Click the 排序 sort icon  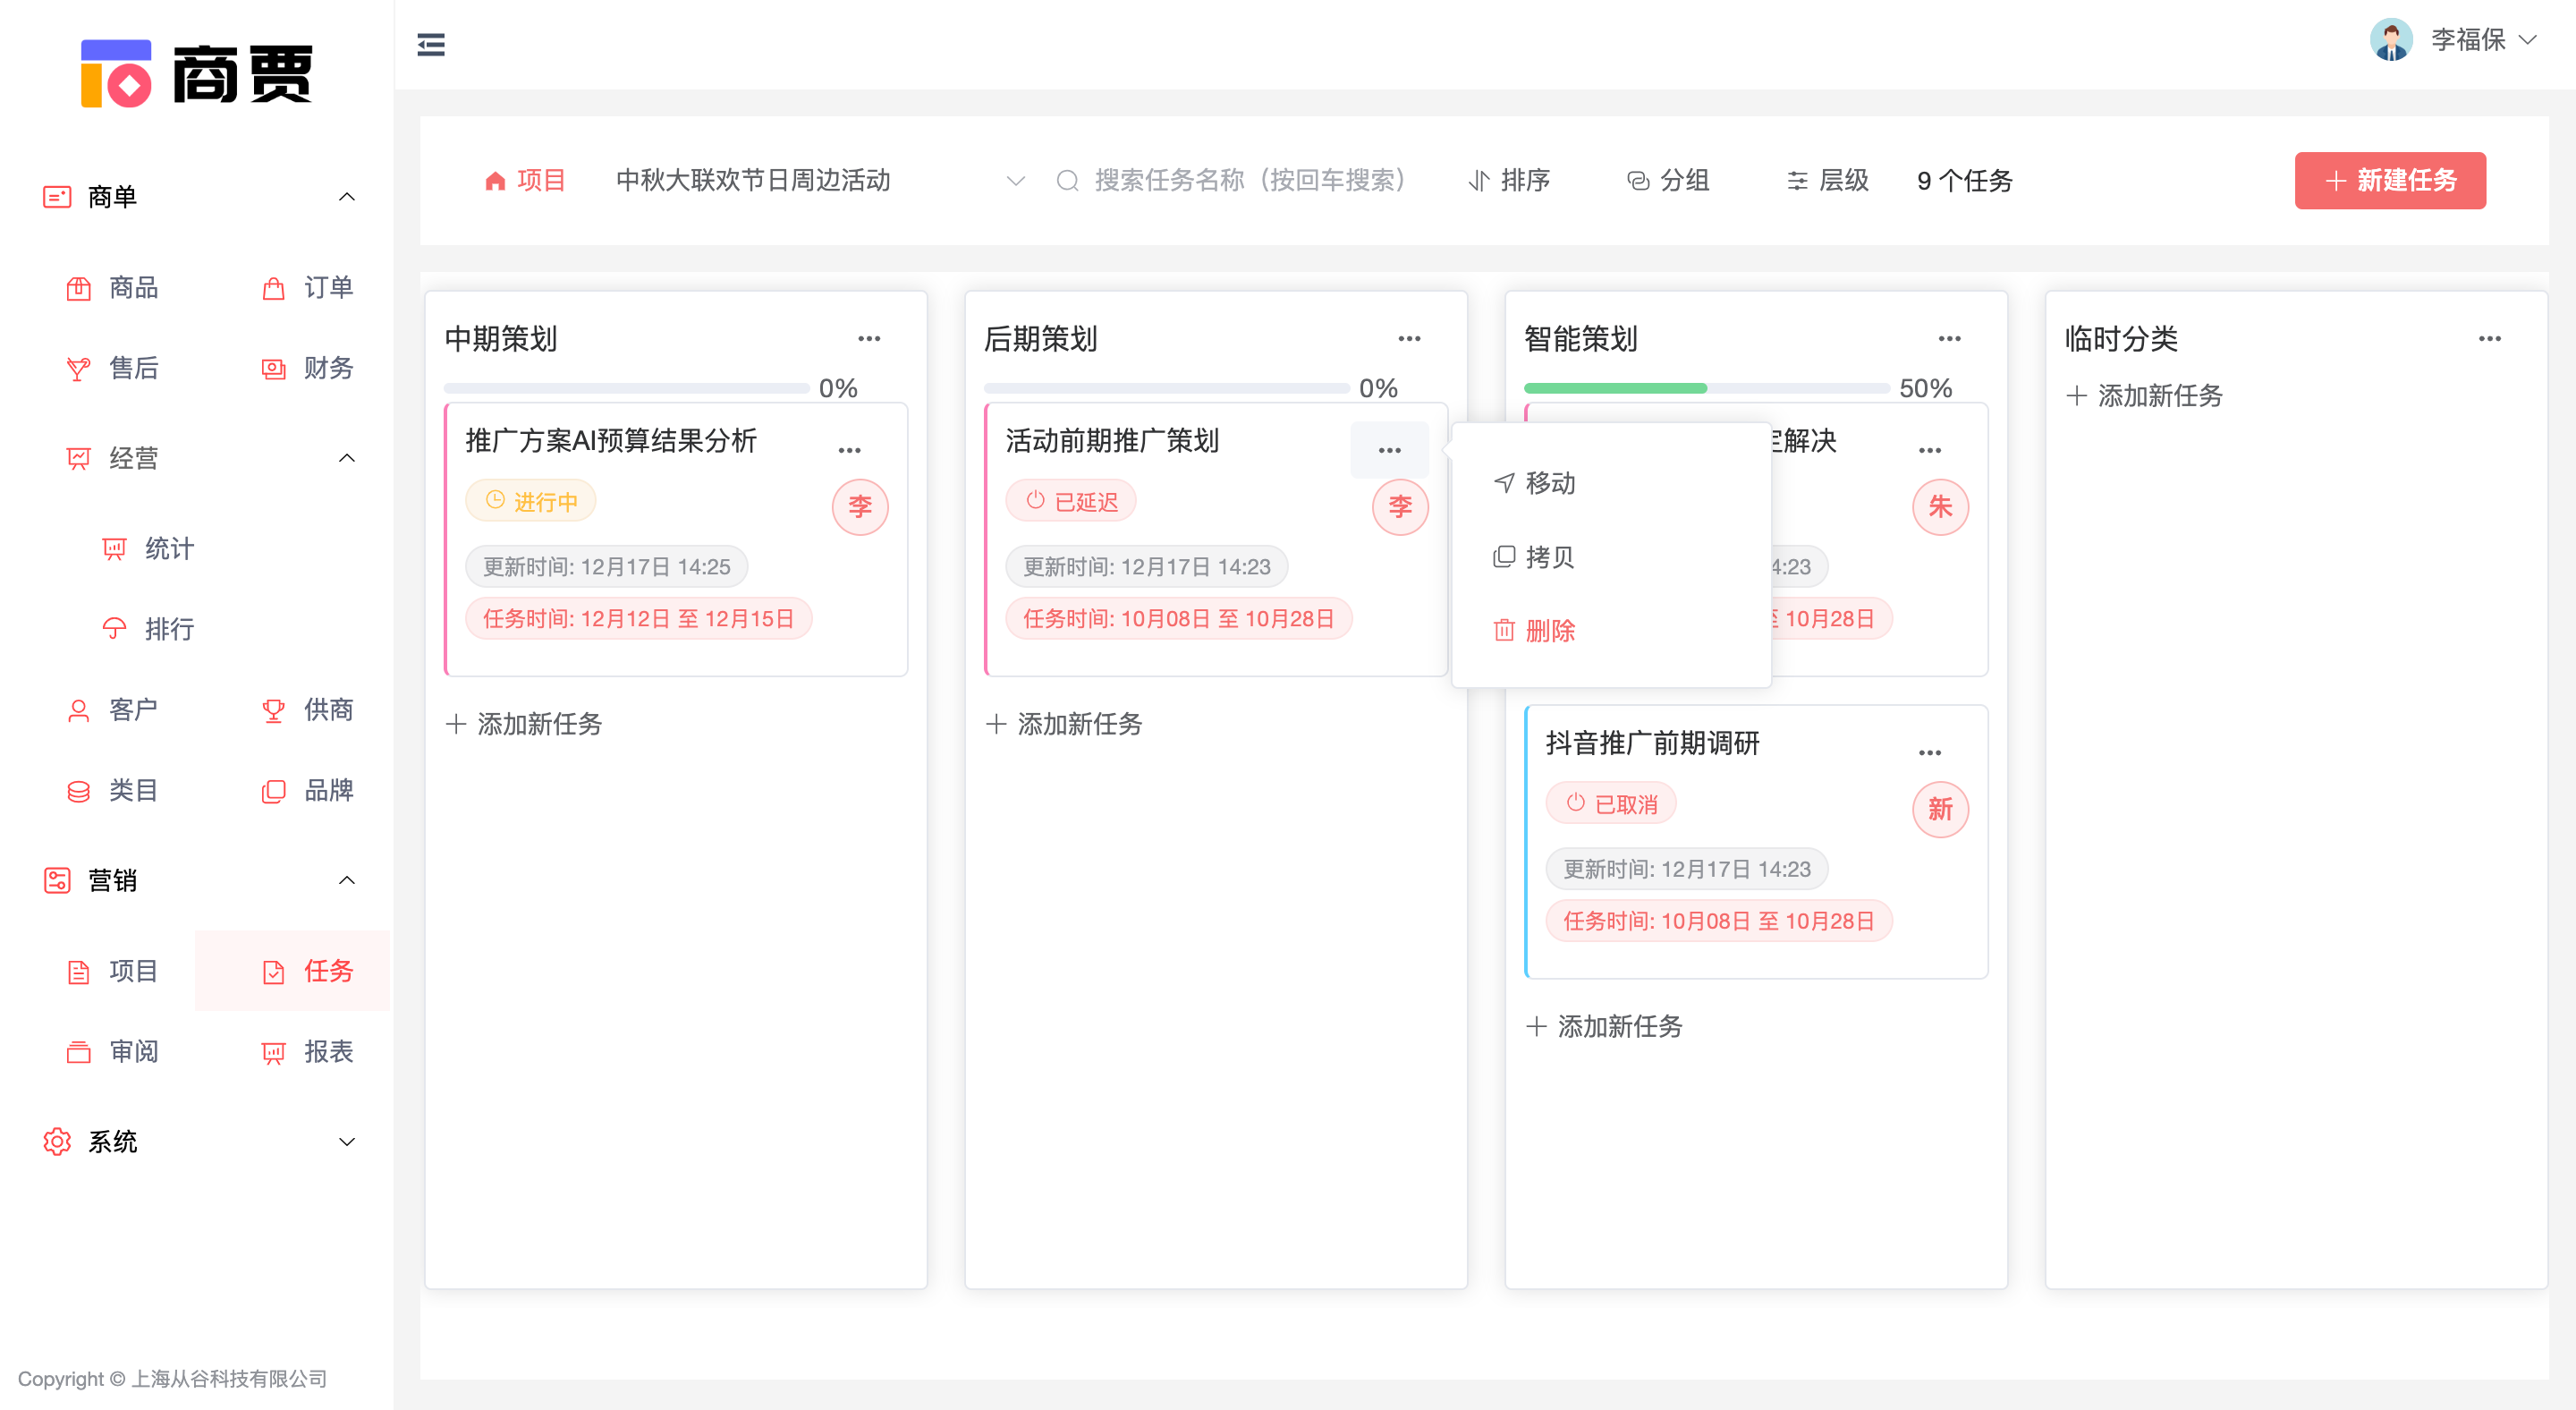[1479, 181]
